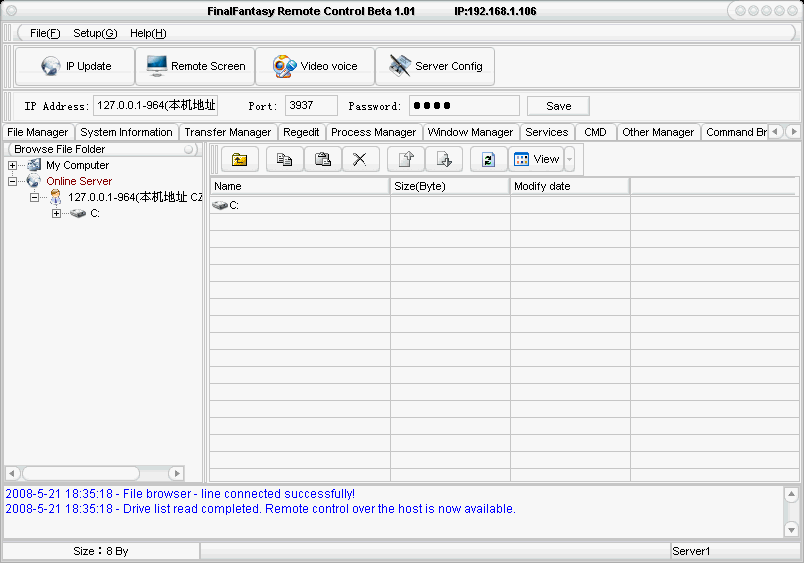Switch to the Process Manager tab
The height and width of the screenshot is (563, 804).
pos(373,132)
